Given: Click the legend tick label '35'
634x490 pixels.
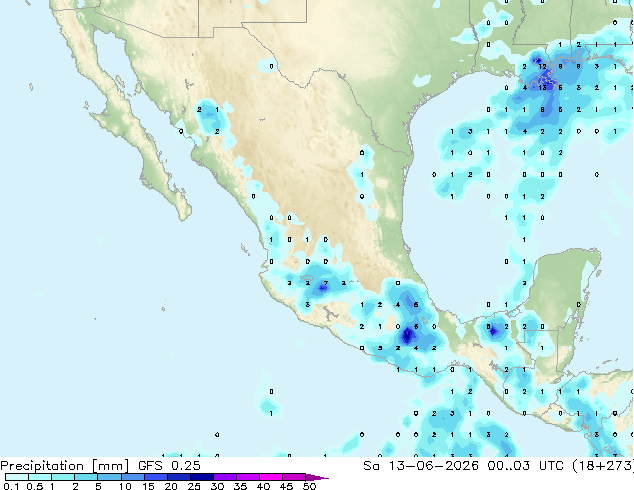Looking at the screenshot, I should point(240,486).
